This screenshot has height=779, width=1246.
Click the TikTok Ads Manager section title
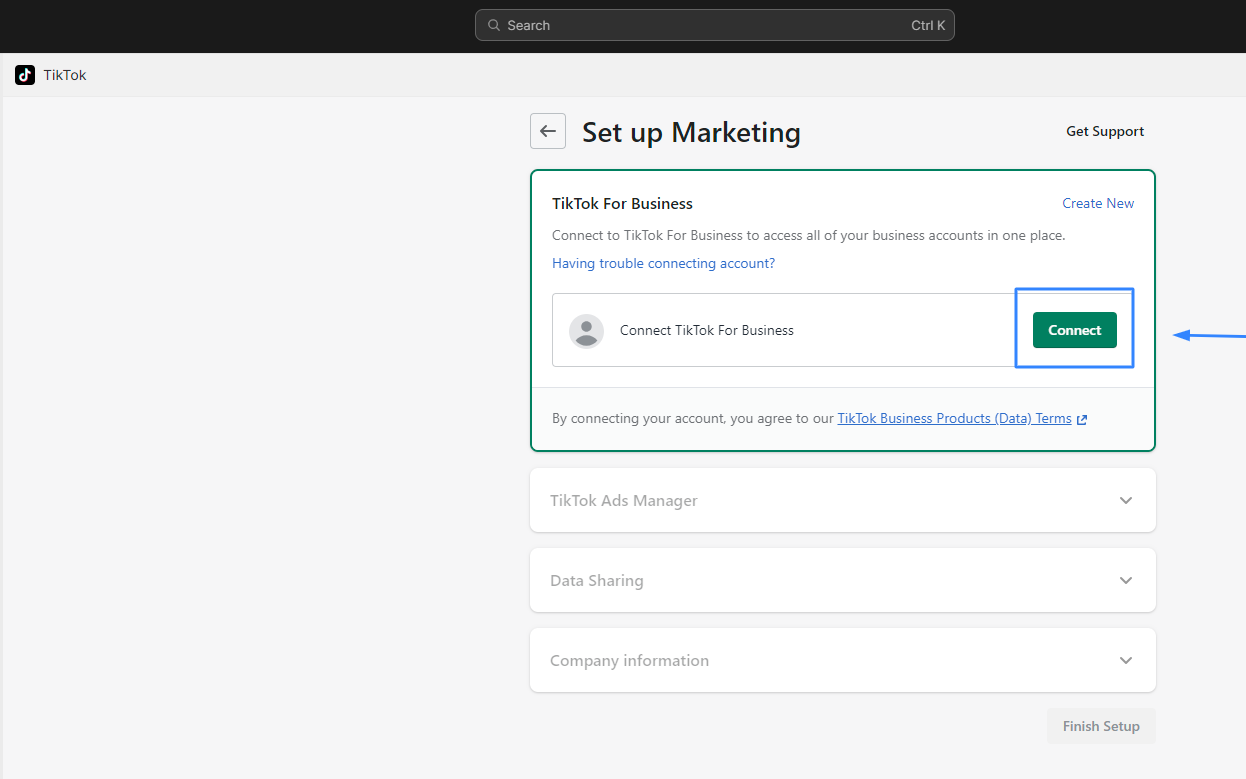[624, 500]
